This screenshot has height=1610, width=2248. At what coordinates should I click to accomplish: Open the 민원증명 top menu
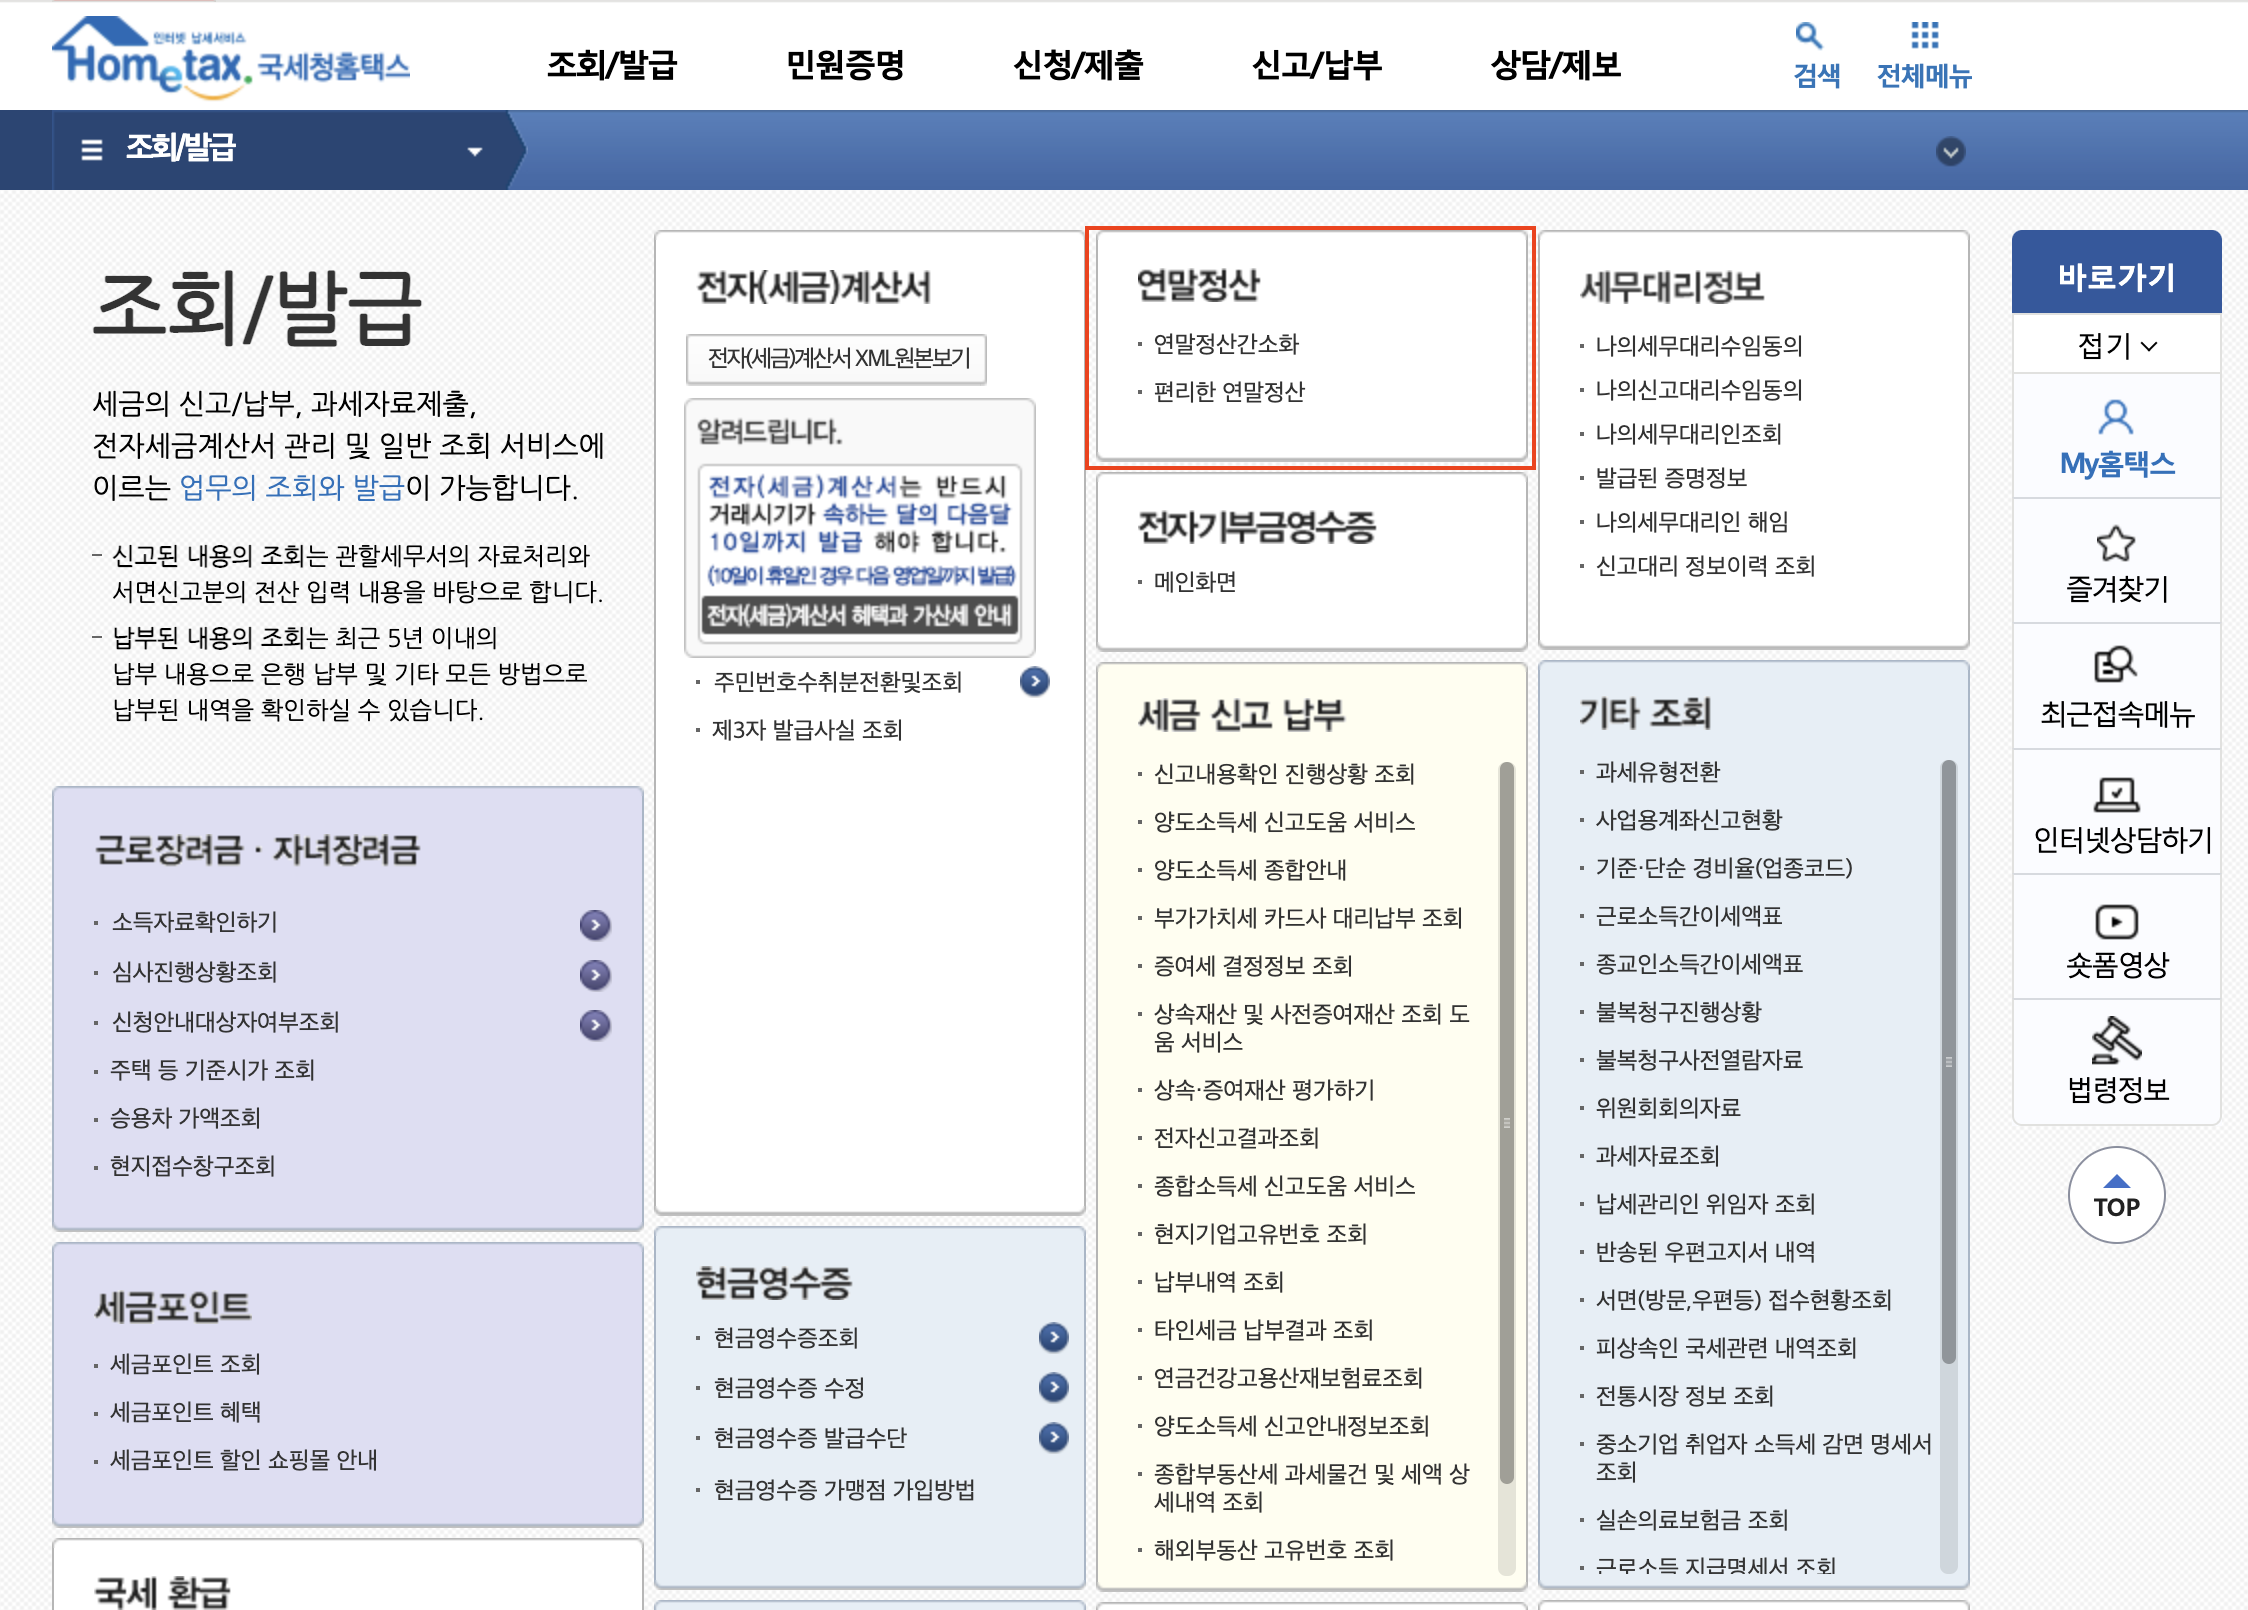pyautogui.click(x=845, y=65)
